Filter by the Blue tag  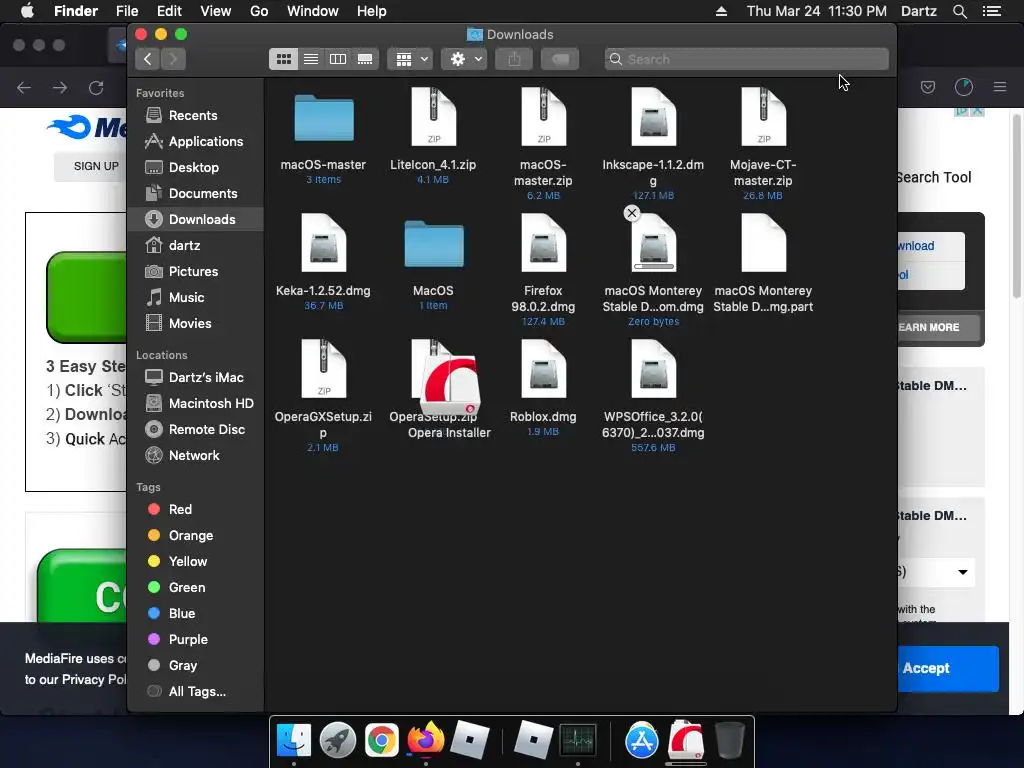click(195, 614)
